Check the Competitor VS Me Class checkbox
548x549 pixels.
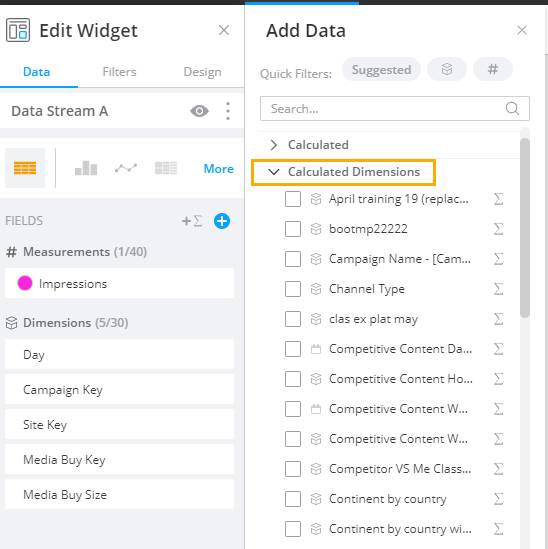pos(293,469)
